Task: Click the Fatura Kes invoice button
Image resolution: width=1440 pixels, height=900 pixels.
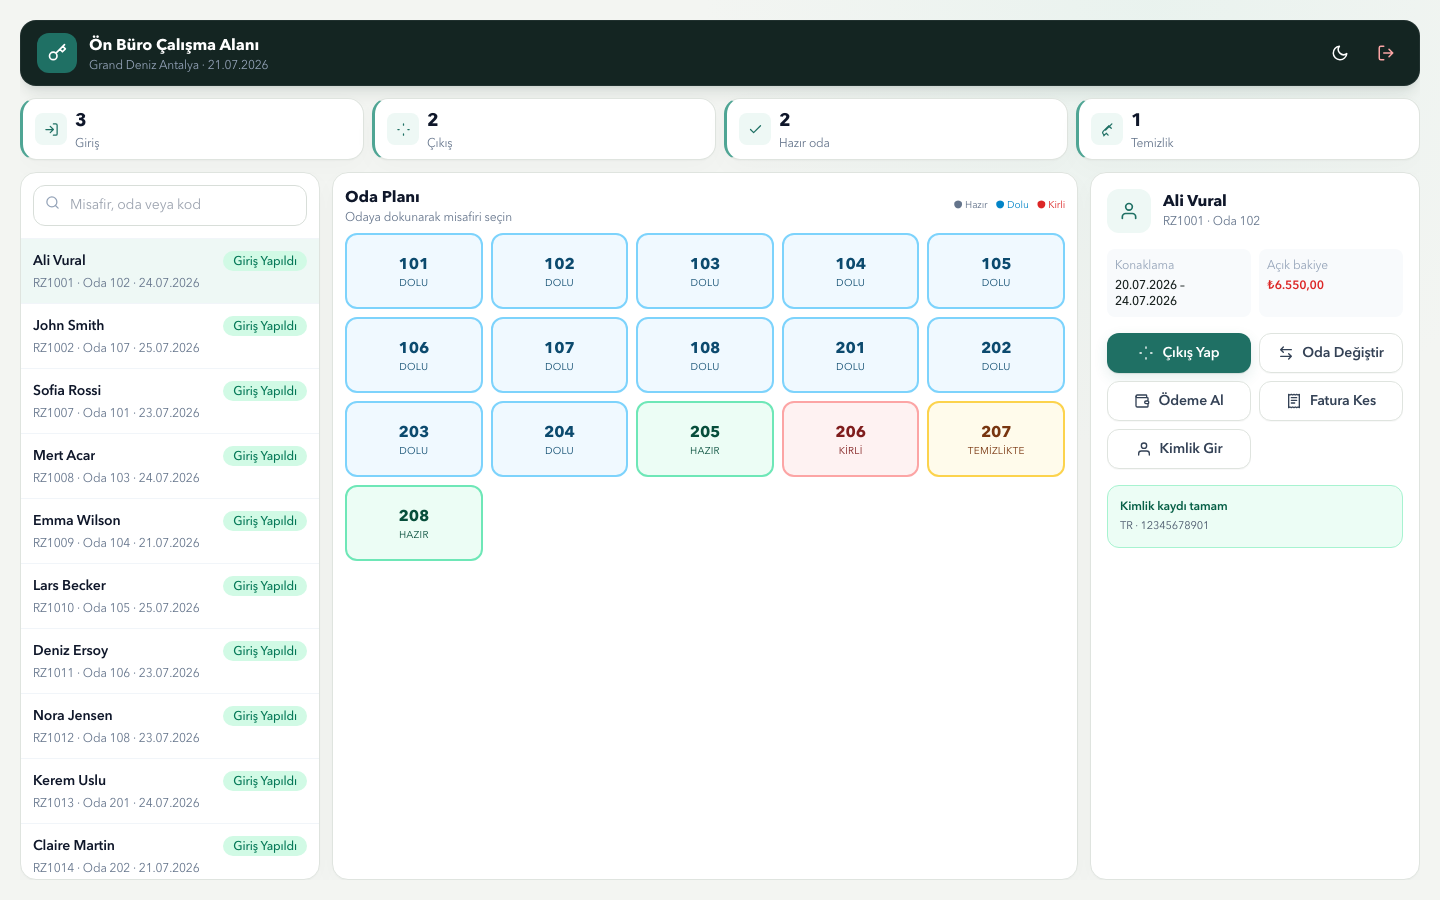Action: coord(1331,401)
